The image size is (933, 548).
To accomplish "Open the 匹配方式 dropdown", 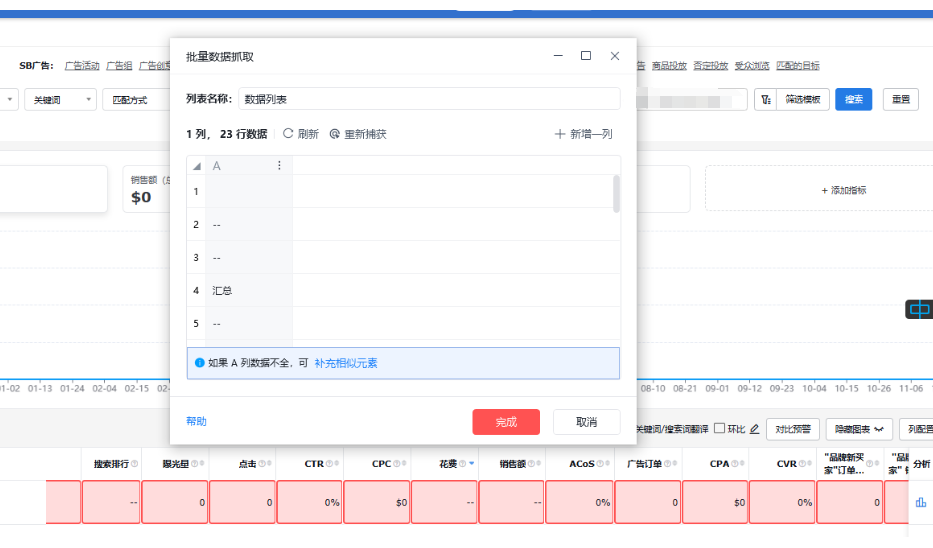I will pyautogui.click(x=137, y=99).
